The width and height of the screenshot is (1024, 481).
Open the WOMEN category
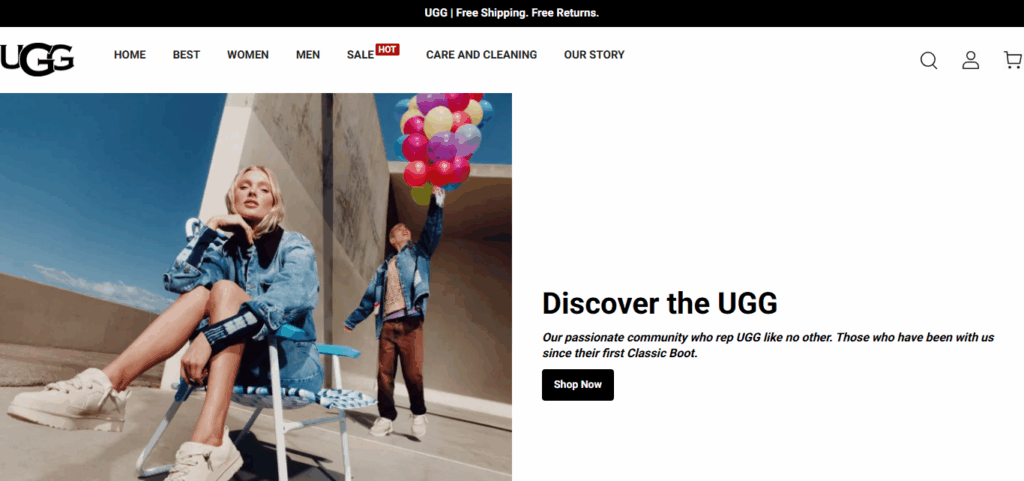248,55
